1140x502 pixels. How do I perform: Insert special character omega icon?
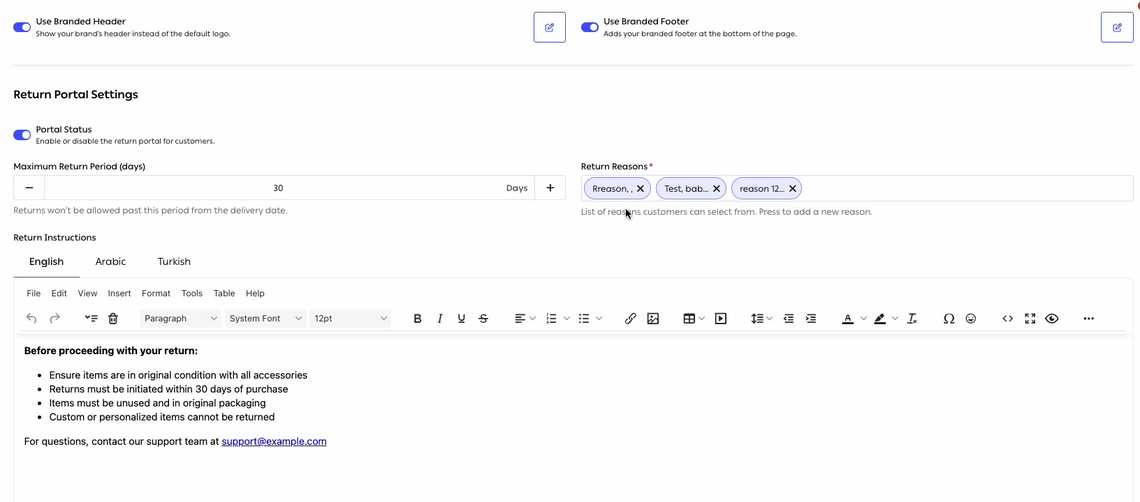tap(949, 319)
